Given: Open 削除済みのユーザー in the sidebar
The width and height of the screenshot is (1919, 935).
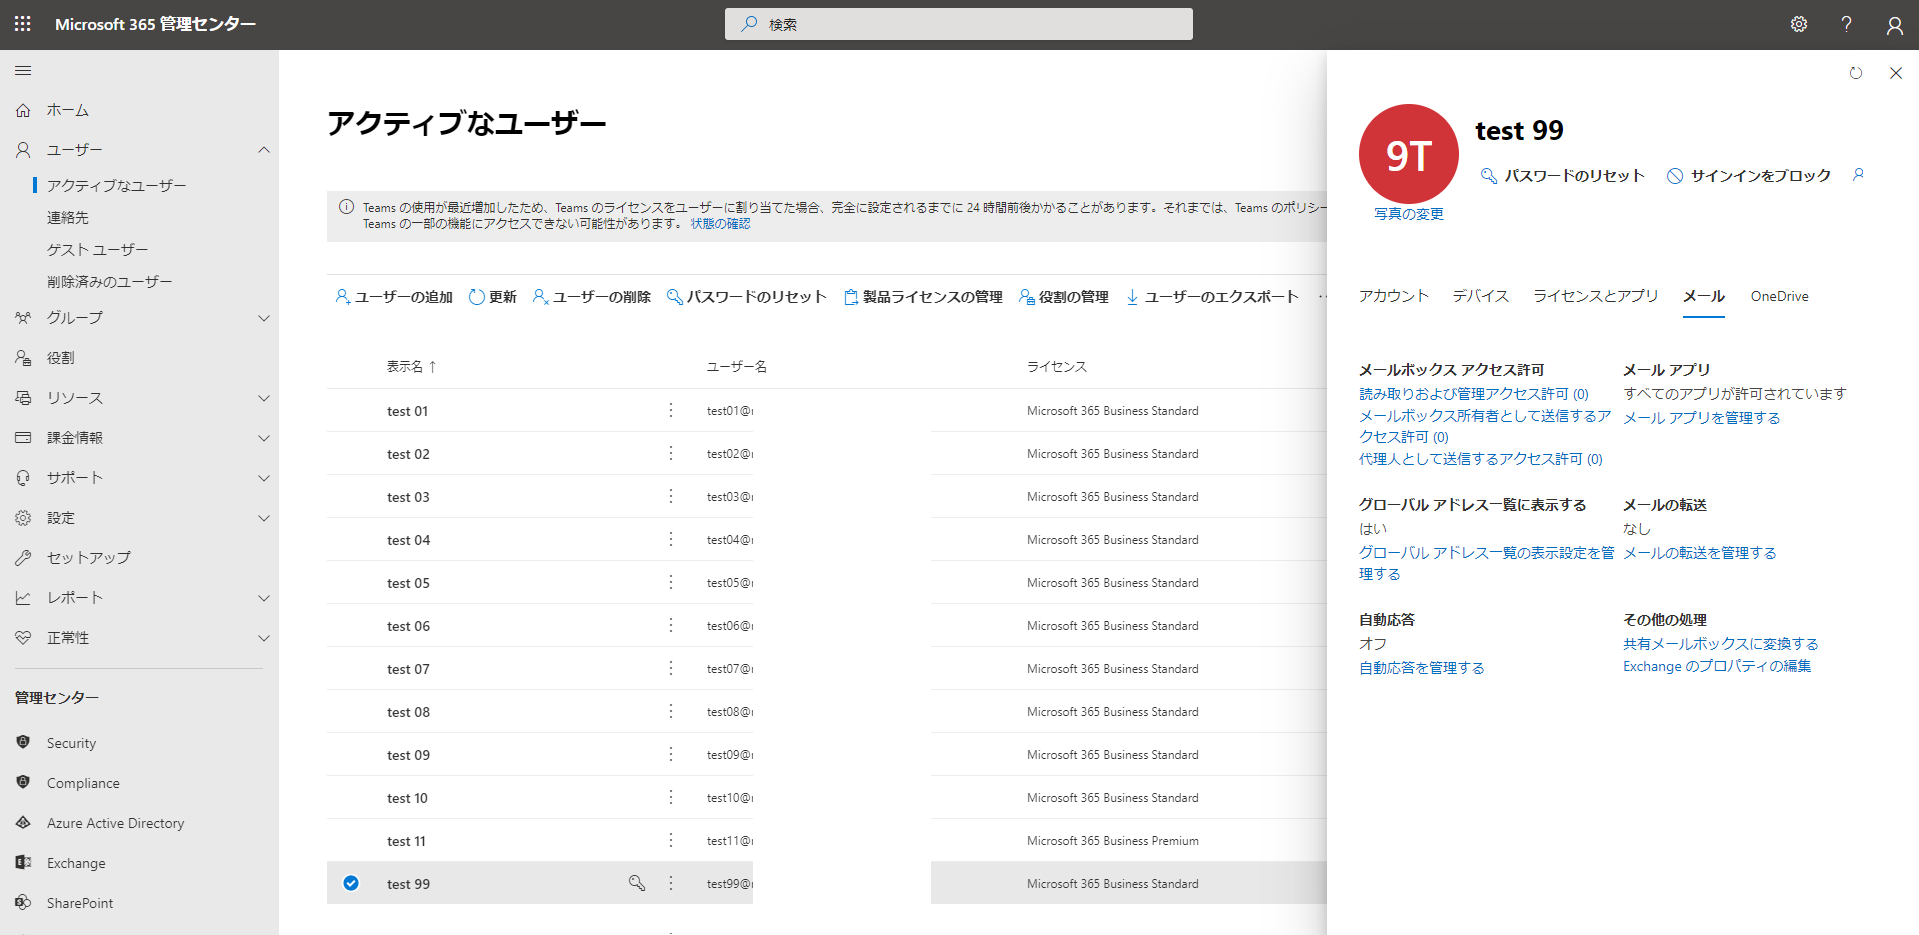Looking at the screenshot, I should pos(110,282).
